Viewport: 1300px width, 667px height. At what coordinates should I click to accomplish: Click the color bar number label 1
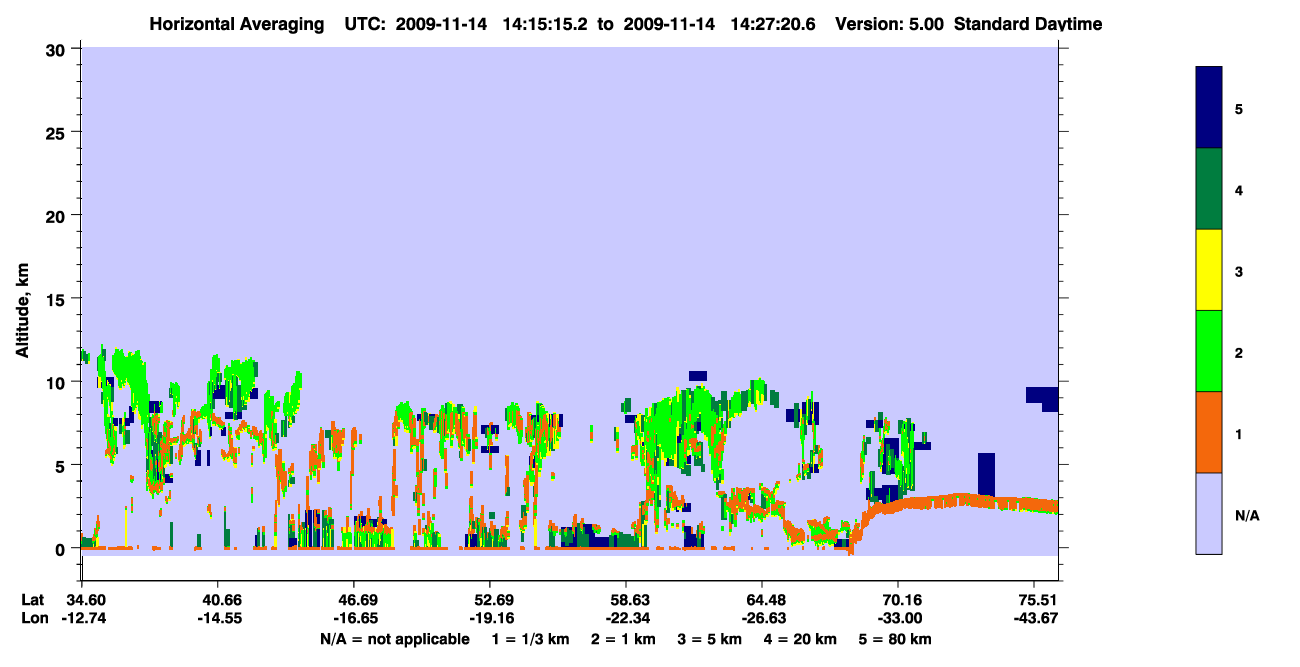[1239, 434]
